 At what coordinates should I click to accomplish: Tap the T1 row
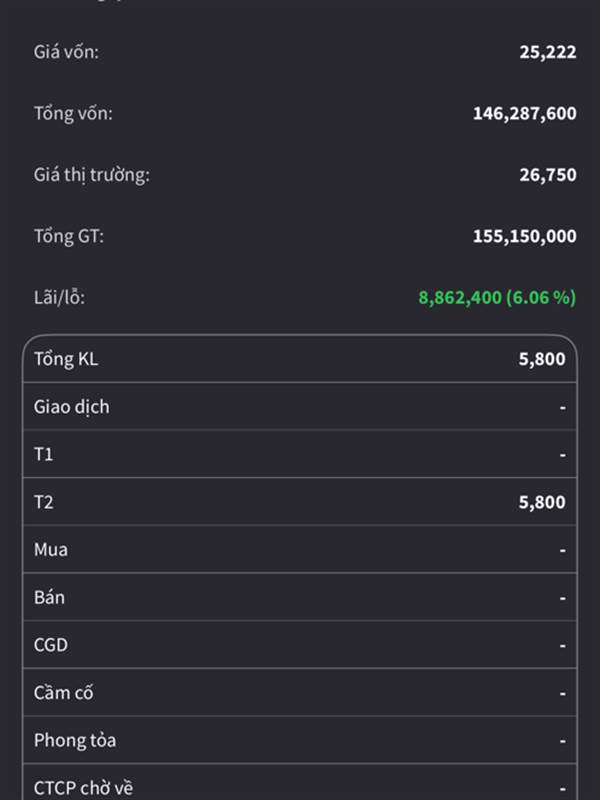tap(300, 454)
